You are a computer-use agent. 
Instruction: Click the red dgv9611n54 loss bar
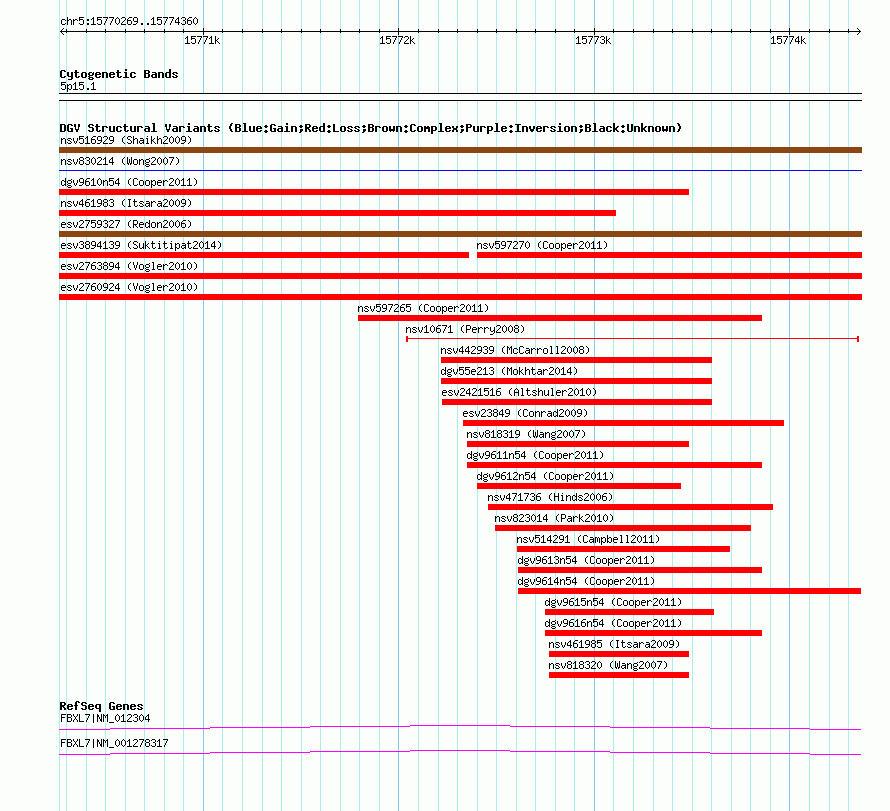pos(614,465)
